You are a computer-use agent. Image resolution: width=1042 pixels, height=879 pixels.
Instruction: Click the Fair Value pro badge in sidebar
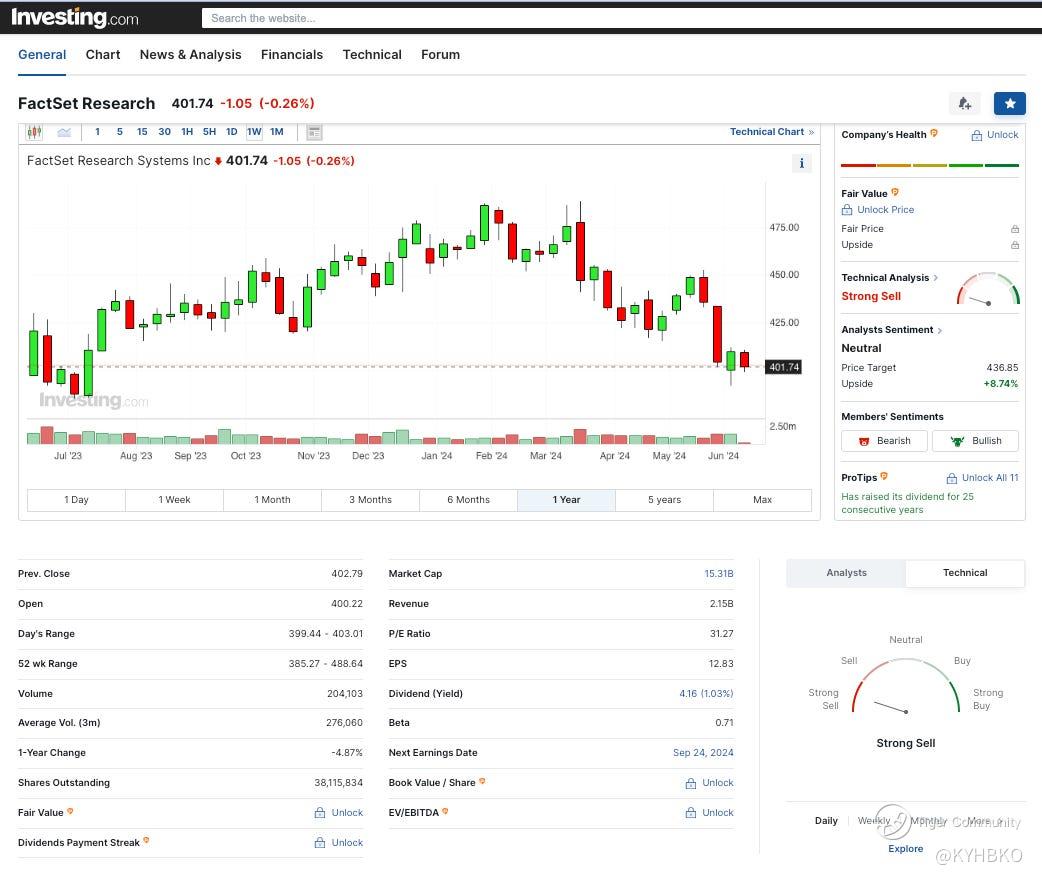(x=895, y=192)
